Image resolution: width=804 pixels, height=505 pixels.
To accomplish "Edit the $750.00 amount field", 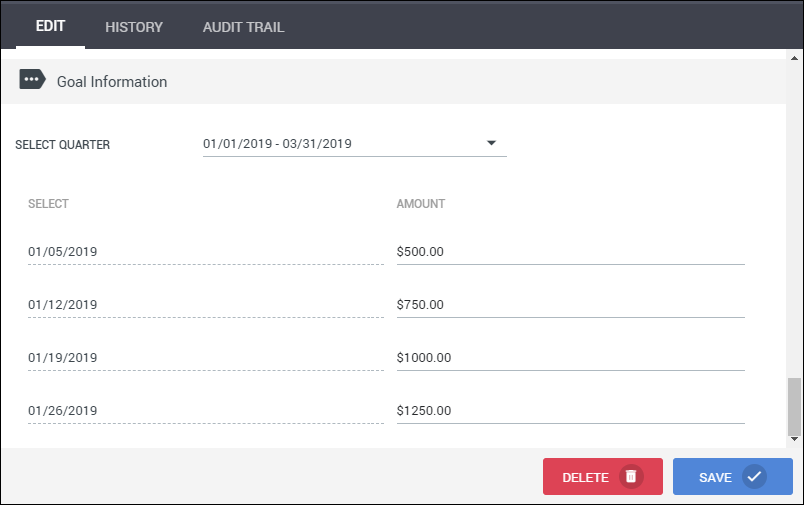I will coord(570,305).
